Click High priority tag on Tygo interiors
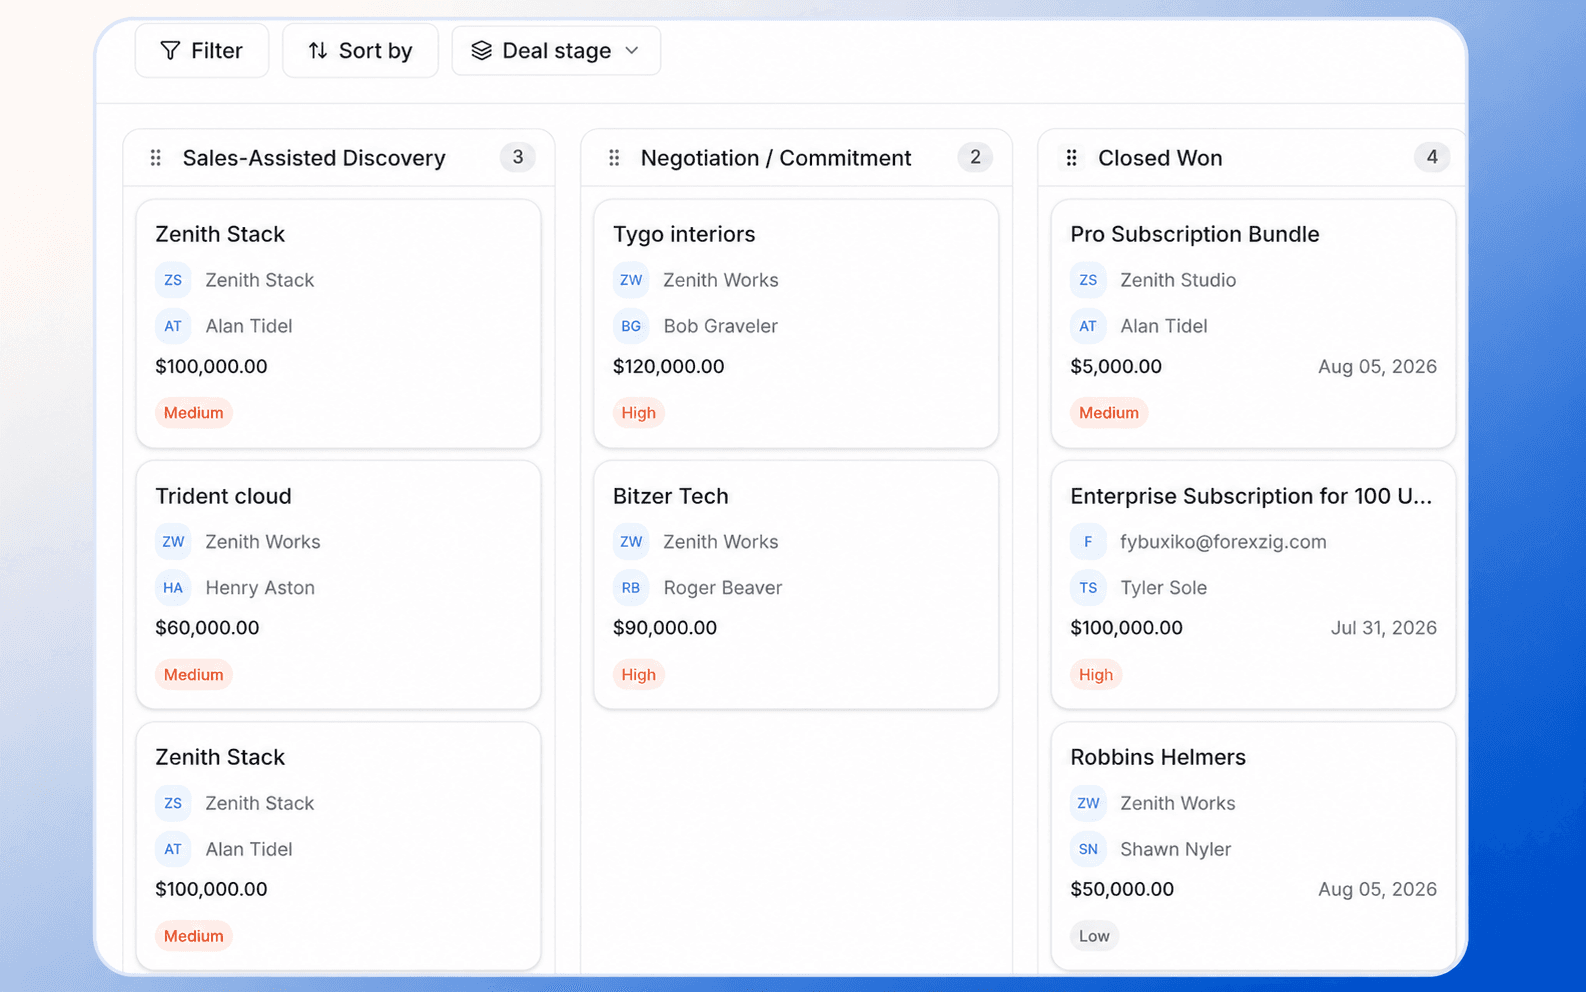The height and width of the screenshot is (992, 1586). coord(639,413)
